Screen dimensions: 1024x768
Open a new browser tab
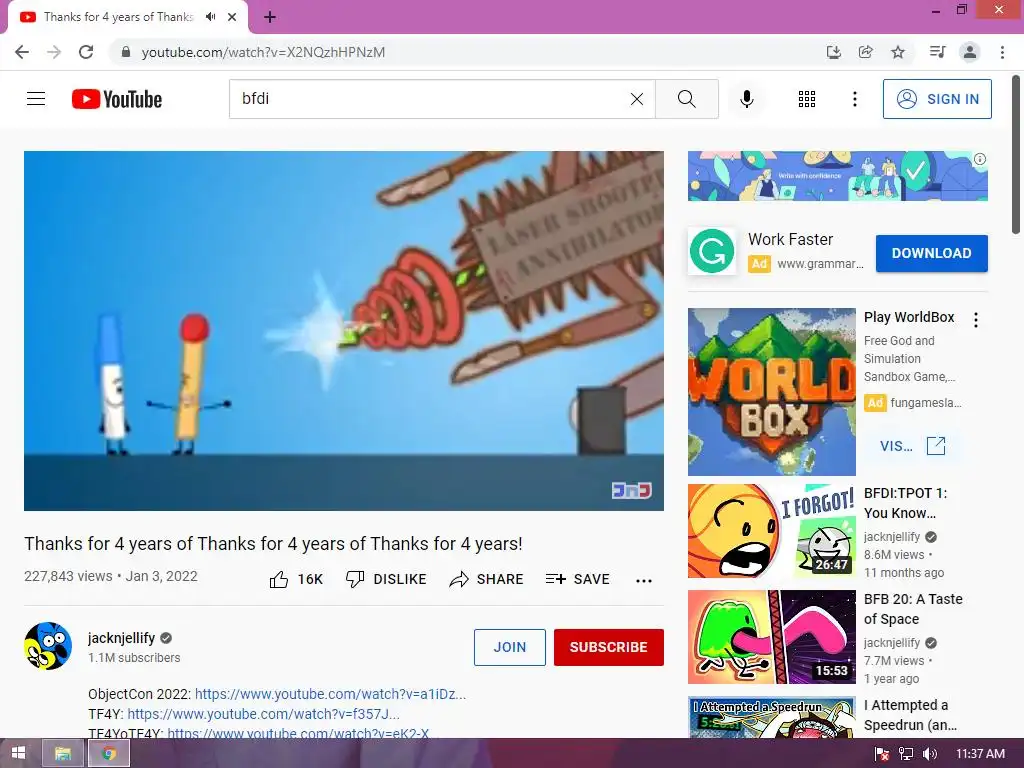(270, 17)
